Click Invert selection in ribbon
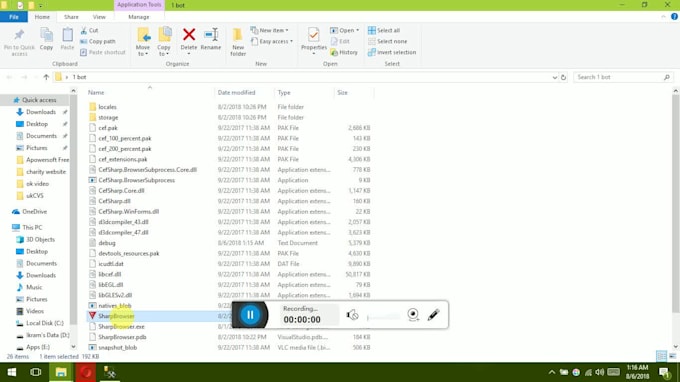680x382 pixels. pos(392,52)
